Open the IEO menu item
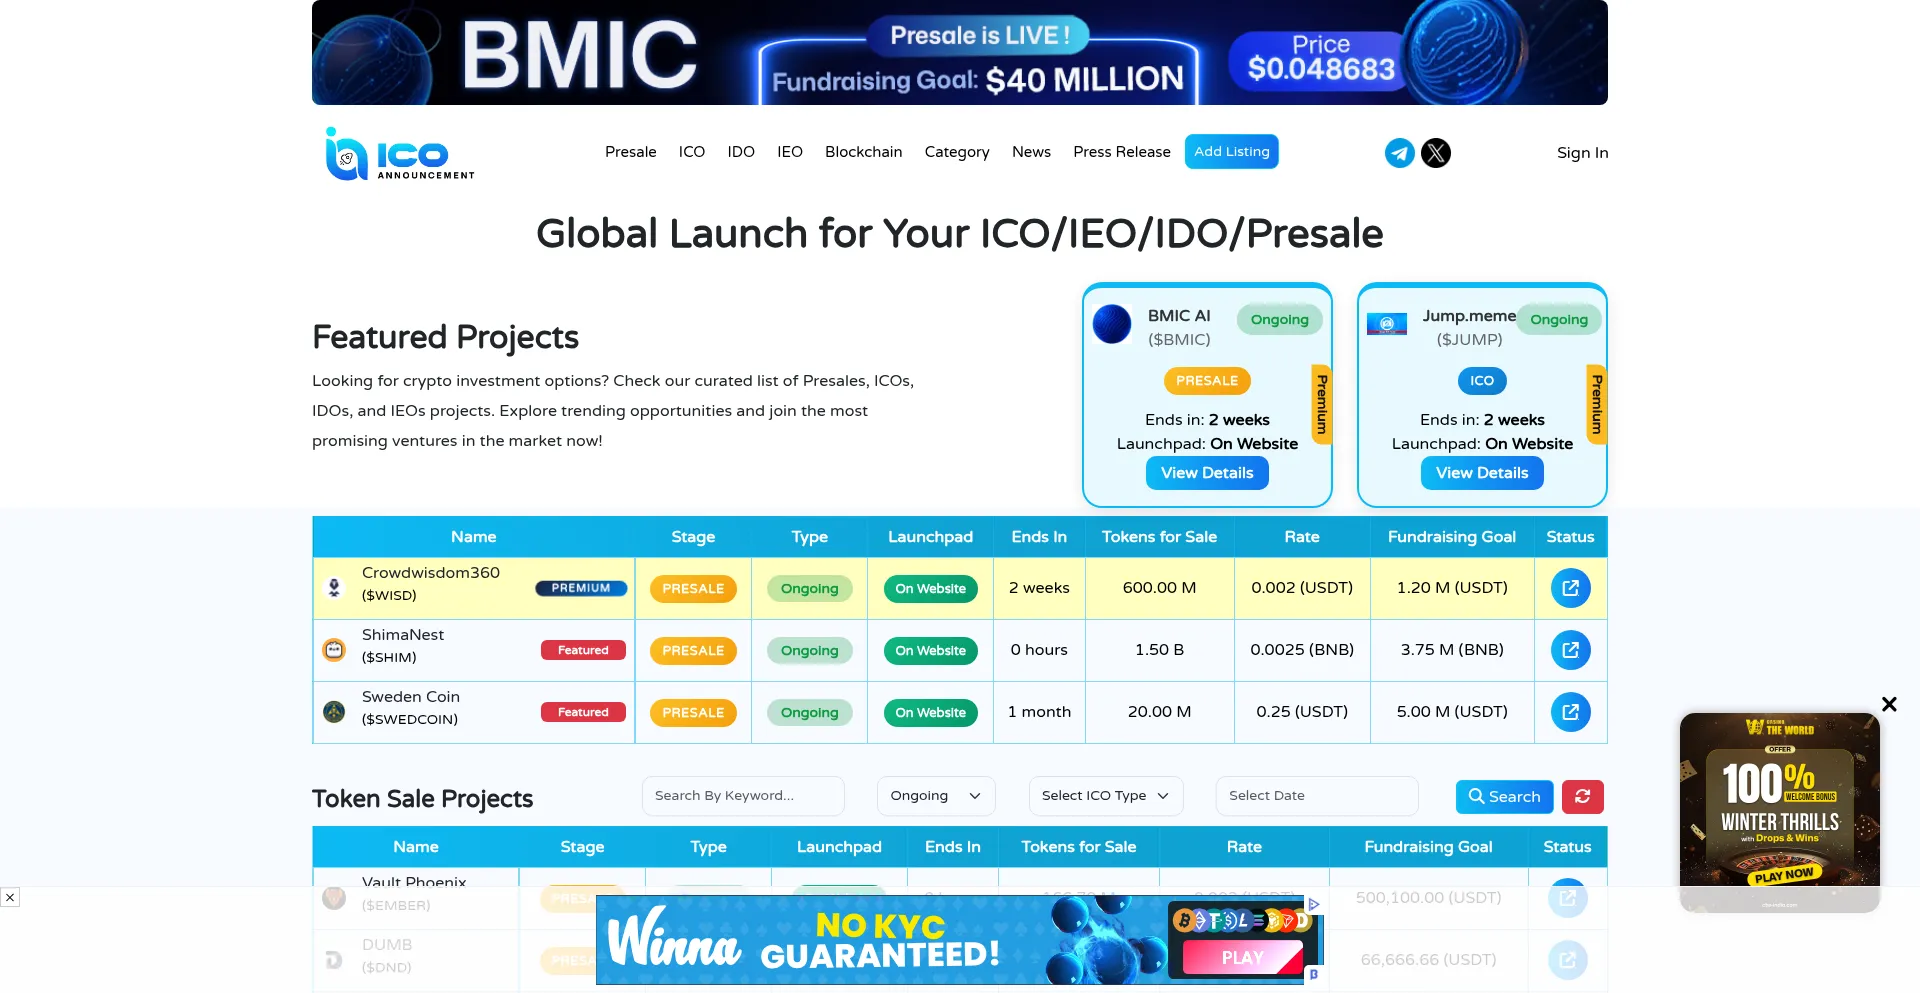 point(790,152)
